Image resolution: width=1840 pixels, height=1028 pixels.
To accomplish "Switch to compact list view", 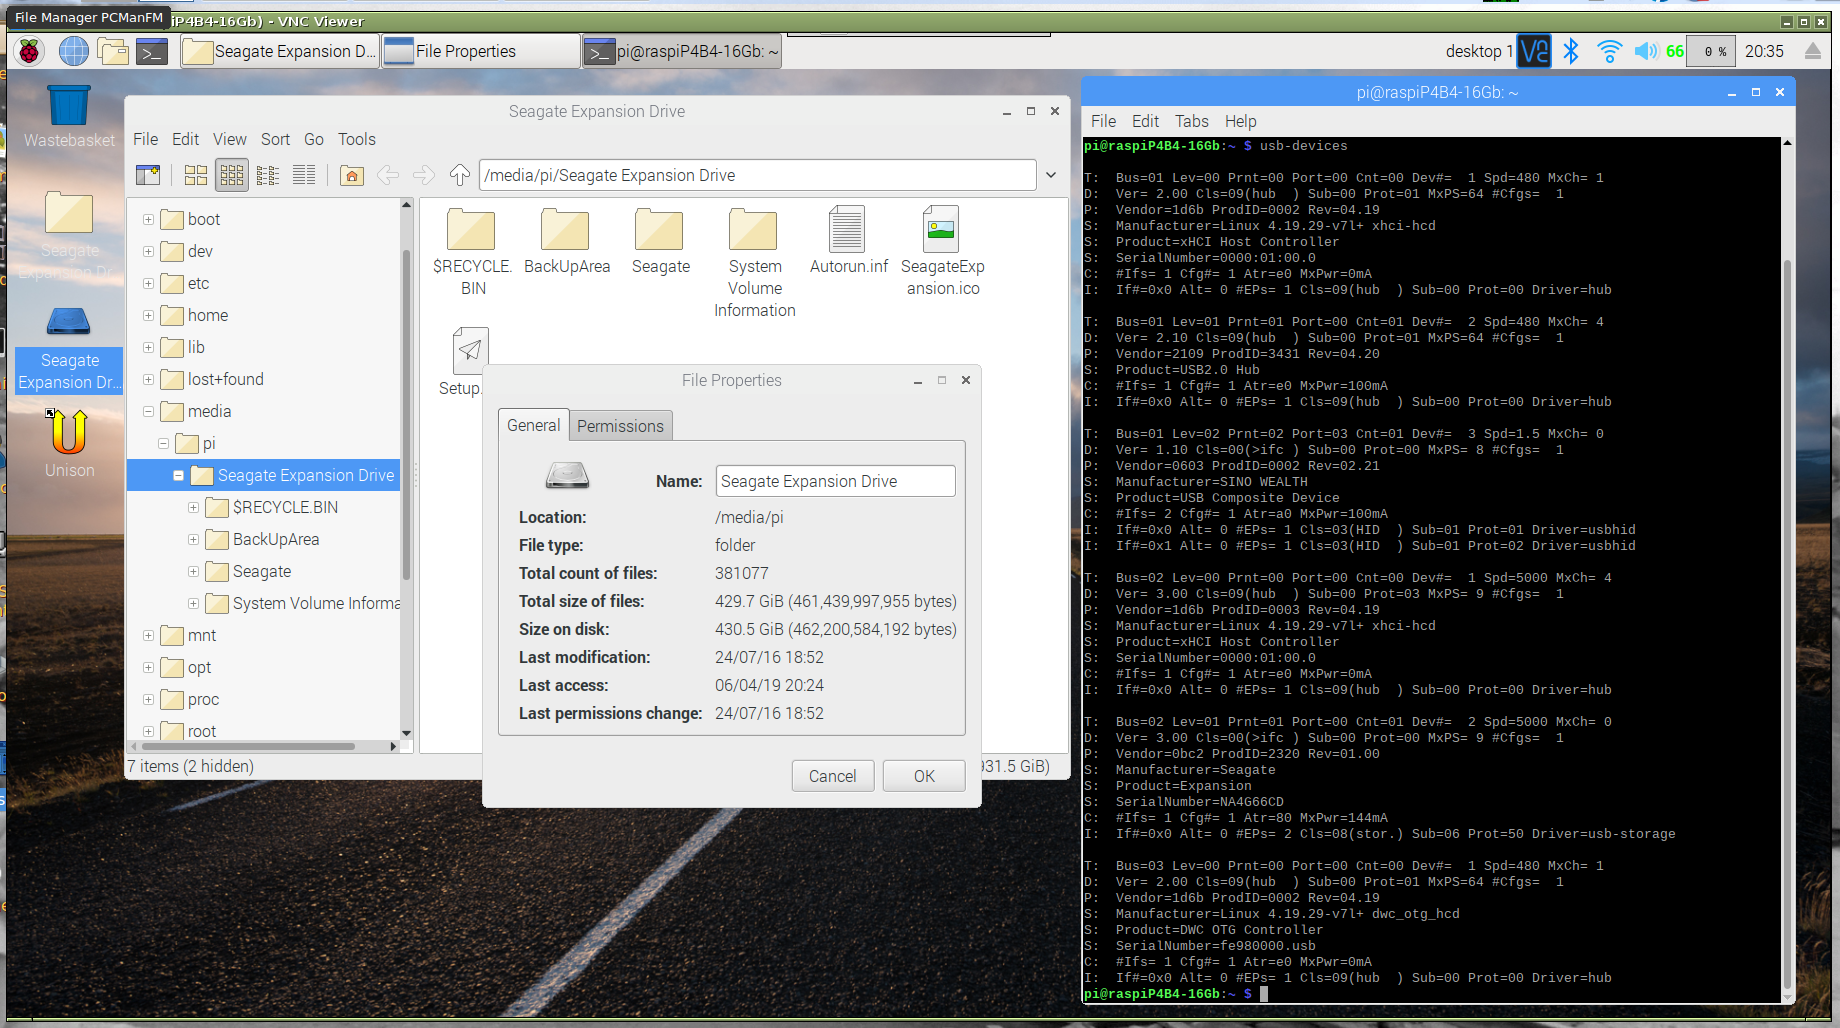I will 268,175.
